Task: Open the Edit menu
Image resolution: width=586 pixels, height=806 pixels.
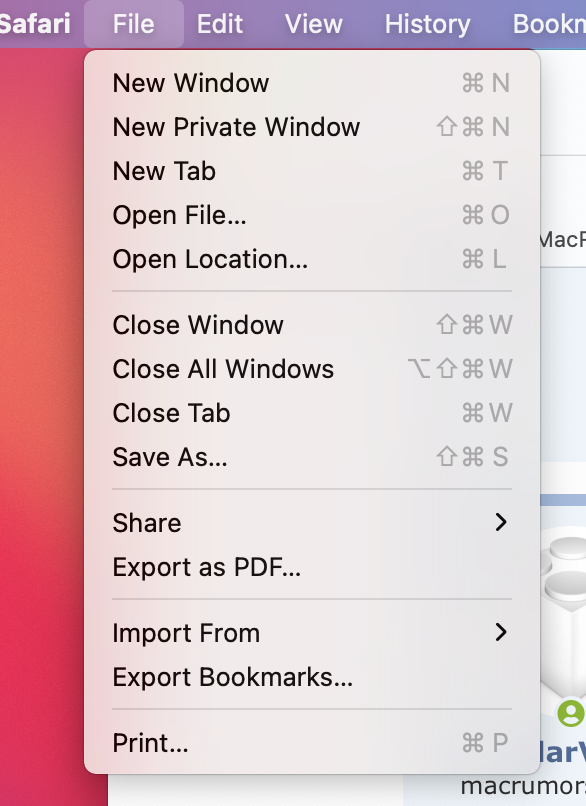Action: (x=219, y=24)
